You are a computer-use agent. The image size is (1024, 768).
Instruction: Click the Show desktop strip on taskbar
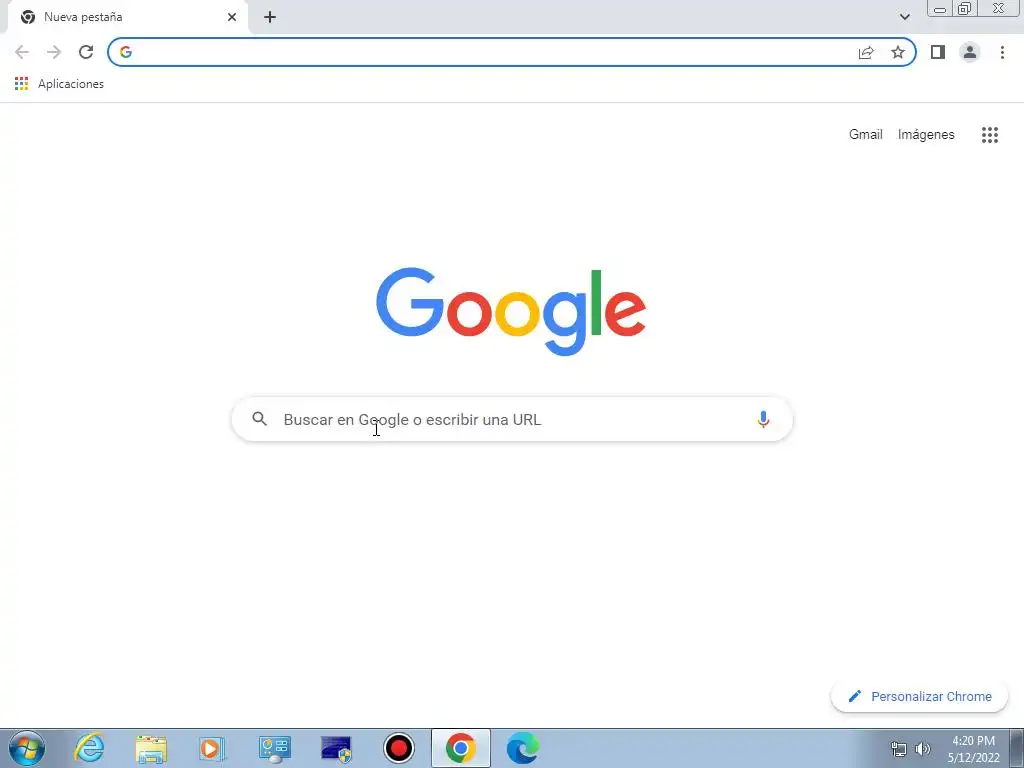(1017, 748)
